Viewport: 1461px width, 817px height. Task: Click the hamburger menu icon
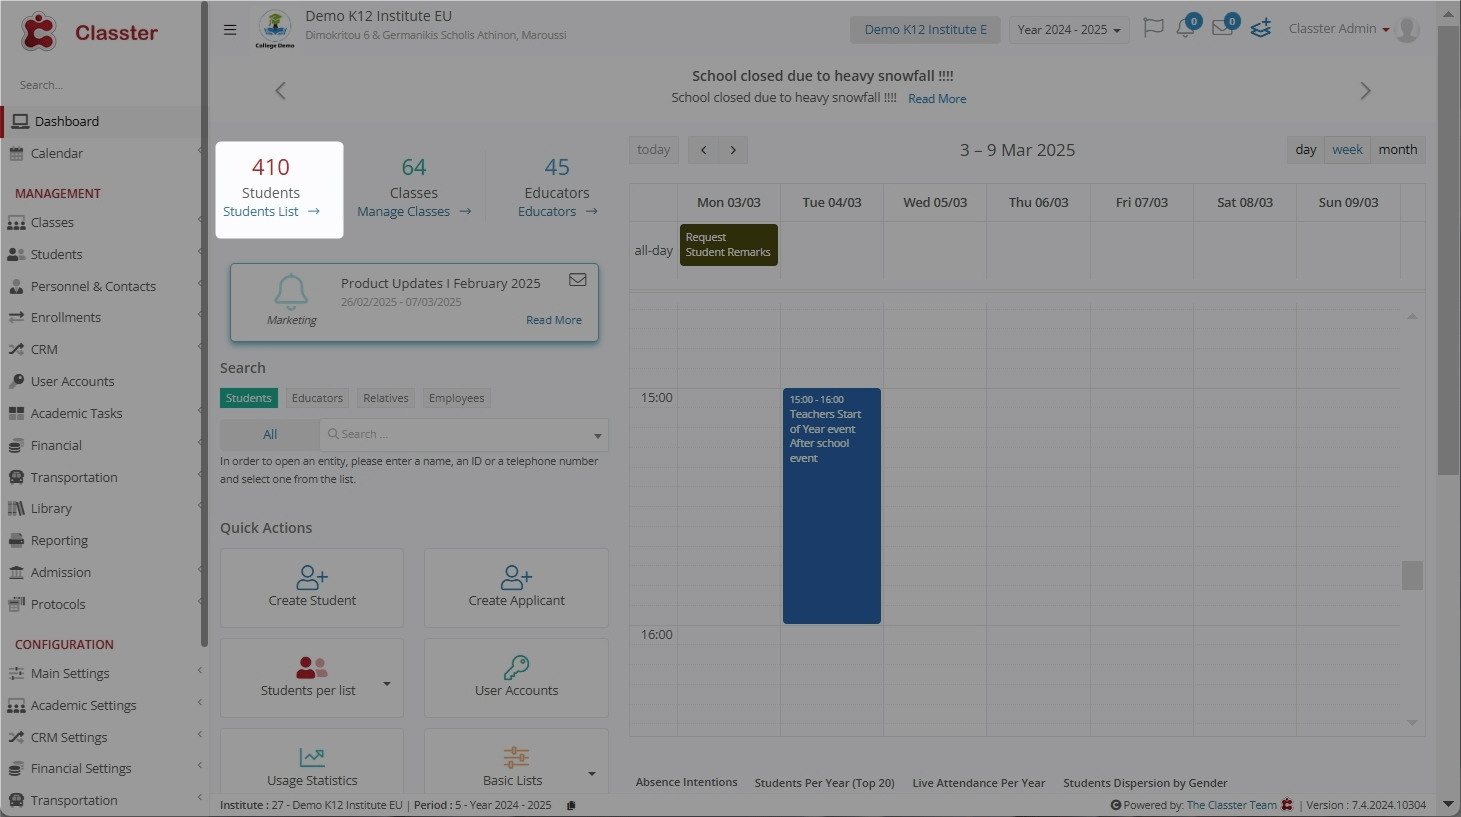coord(230,30)
